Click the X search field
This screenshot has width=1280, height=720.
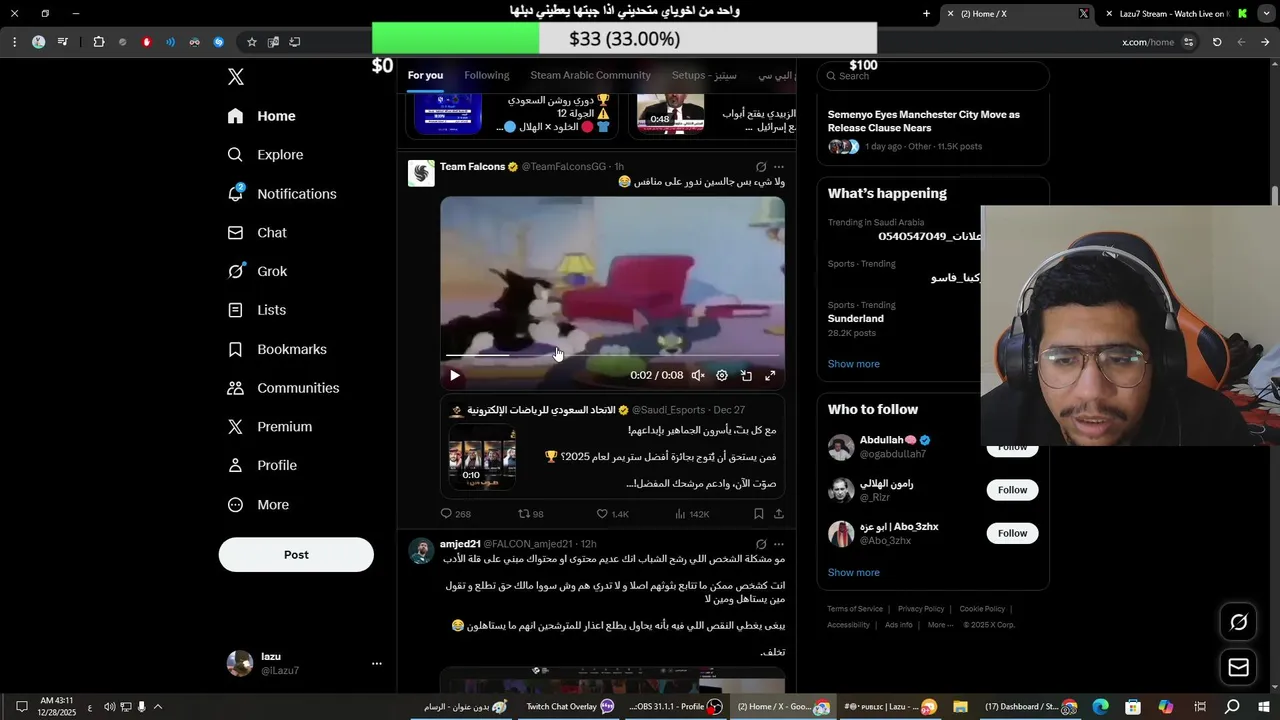click(933, 76)
